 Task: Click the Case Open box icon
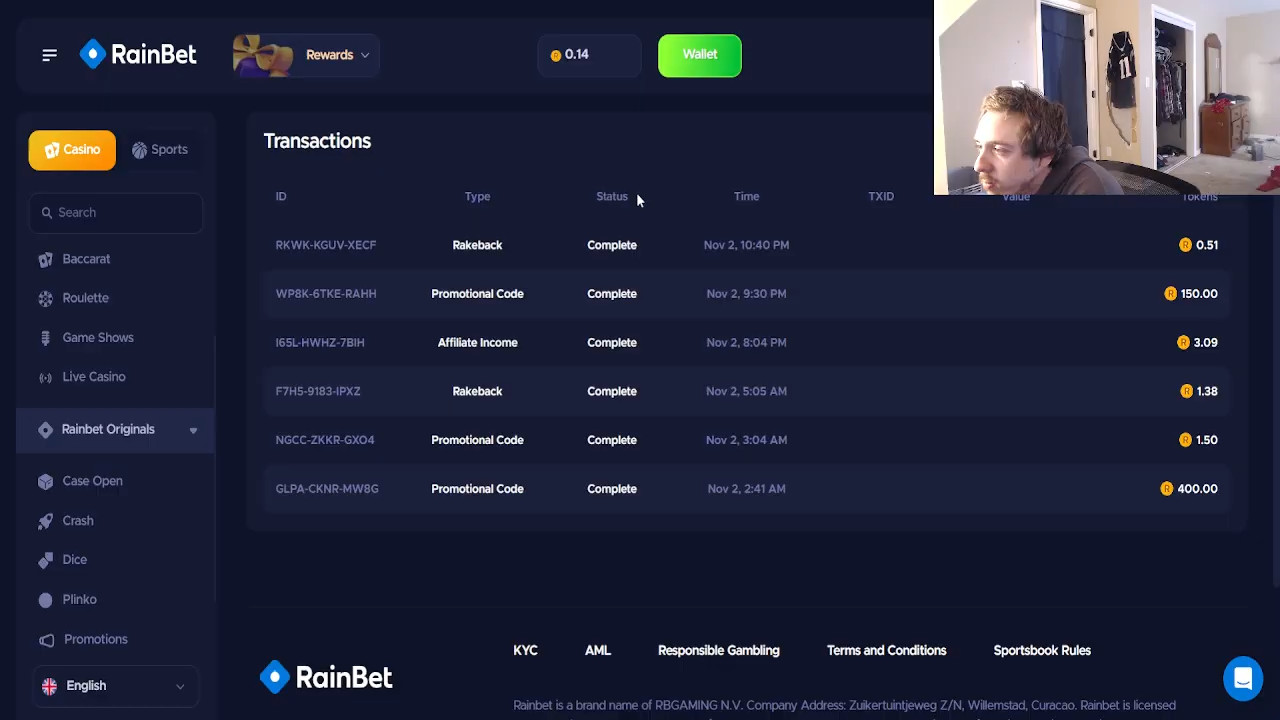(x=45, y=481)
